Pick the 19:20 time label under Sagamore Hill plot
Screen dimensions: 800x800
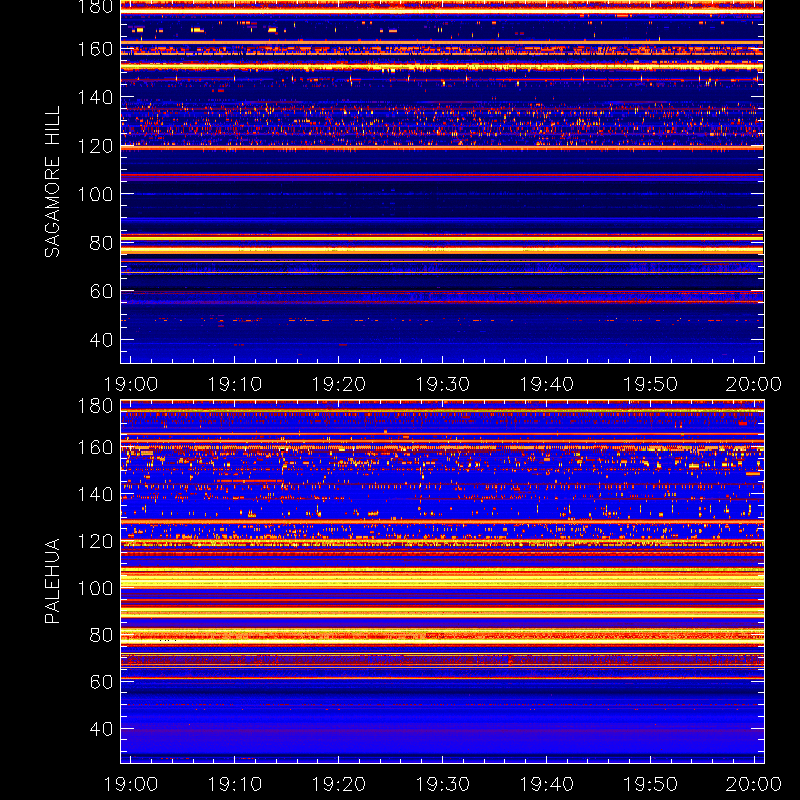click(x=339, y=384)
